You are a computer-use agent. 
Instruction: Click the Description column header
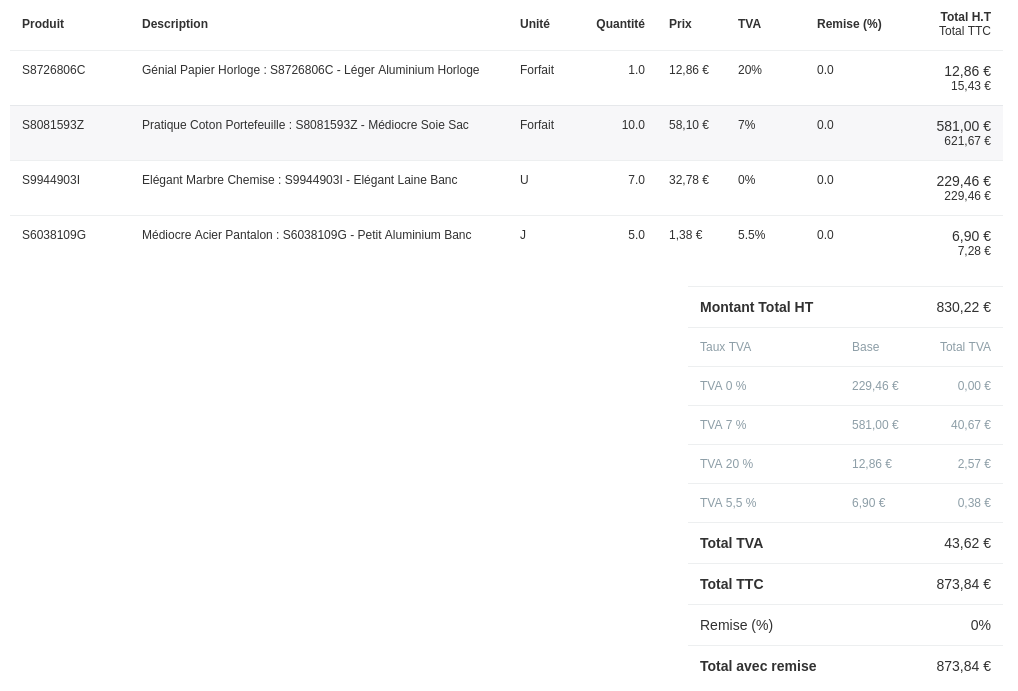tap(175, 24)
